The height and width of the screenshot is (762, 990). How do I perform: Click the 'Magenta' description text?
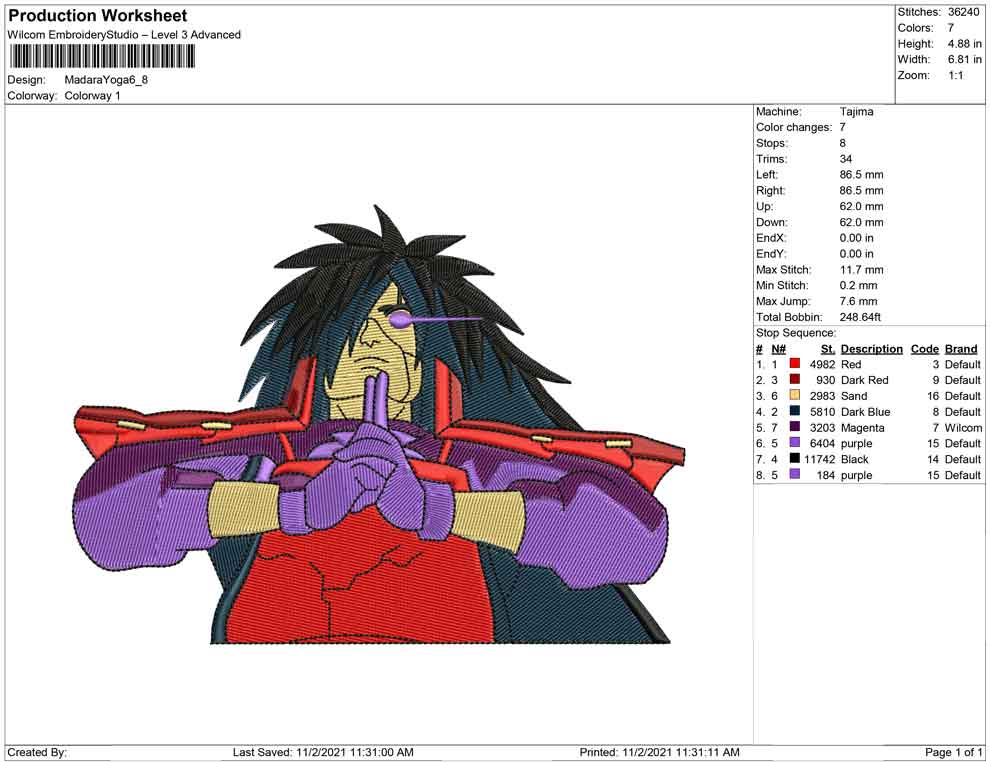point(862,427)
